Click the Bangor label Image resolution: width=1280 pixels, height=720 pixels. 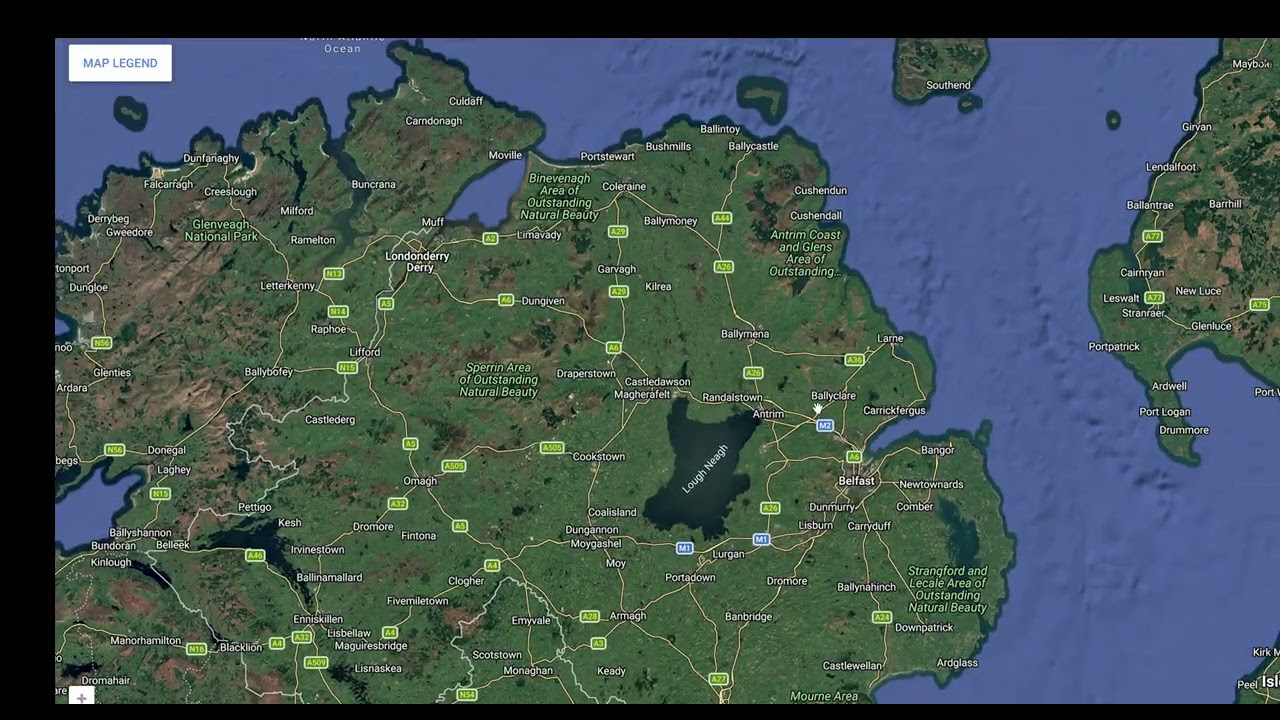(x=938, y=450)
